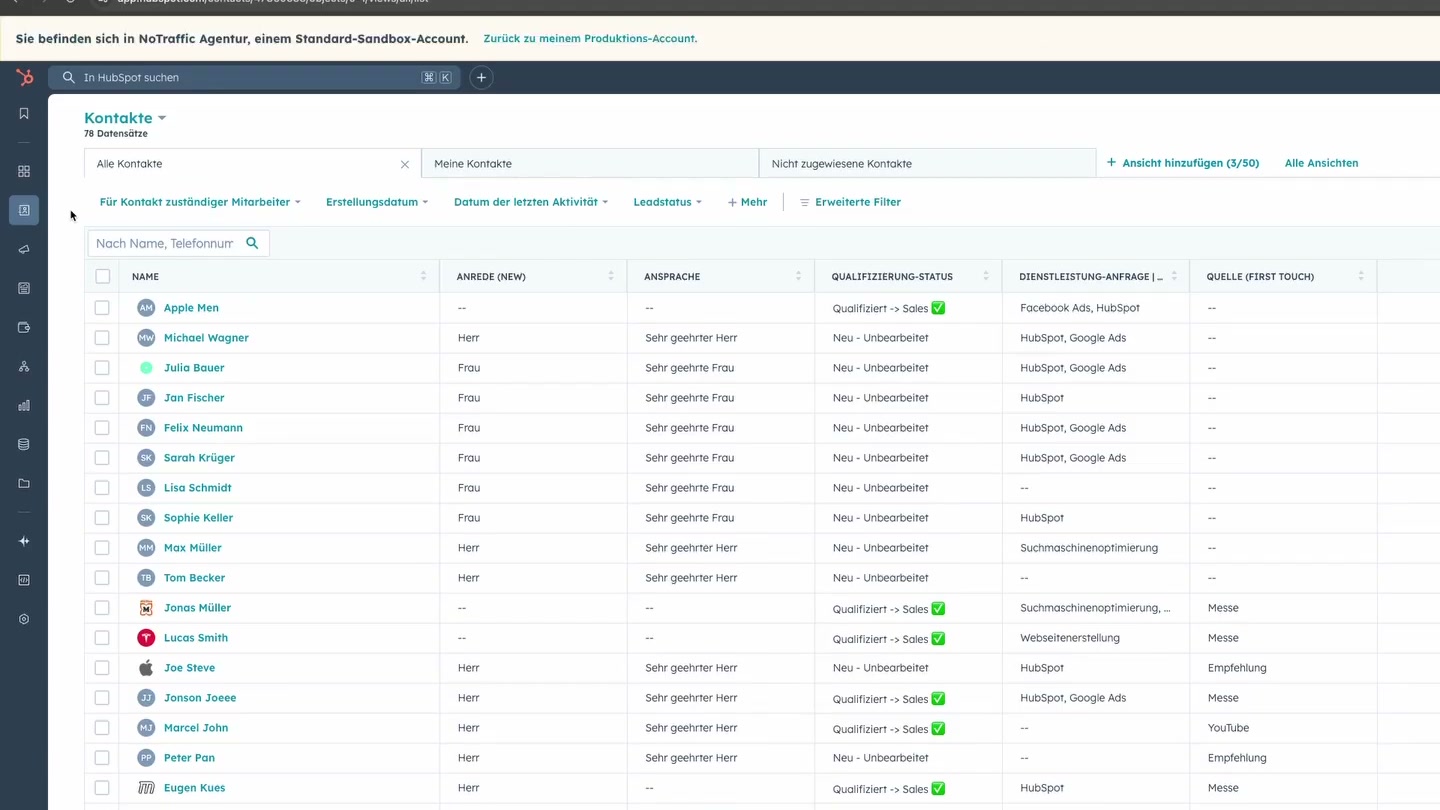Open the HubSpot logo in top bar
The image size is (1440, 810).
23,77
